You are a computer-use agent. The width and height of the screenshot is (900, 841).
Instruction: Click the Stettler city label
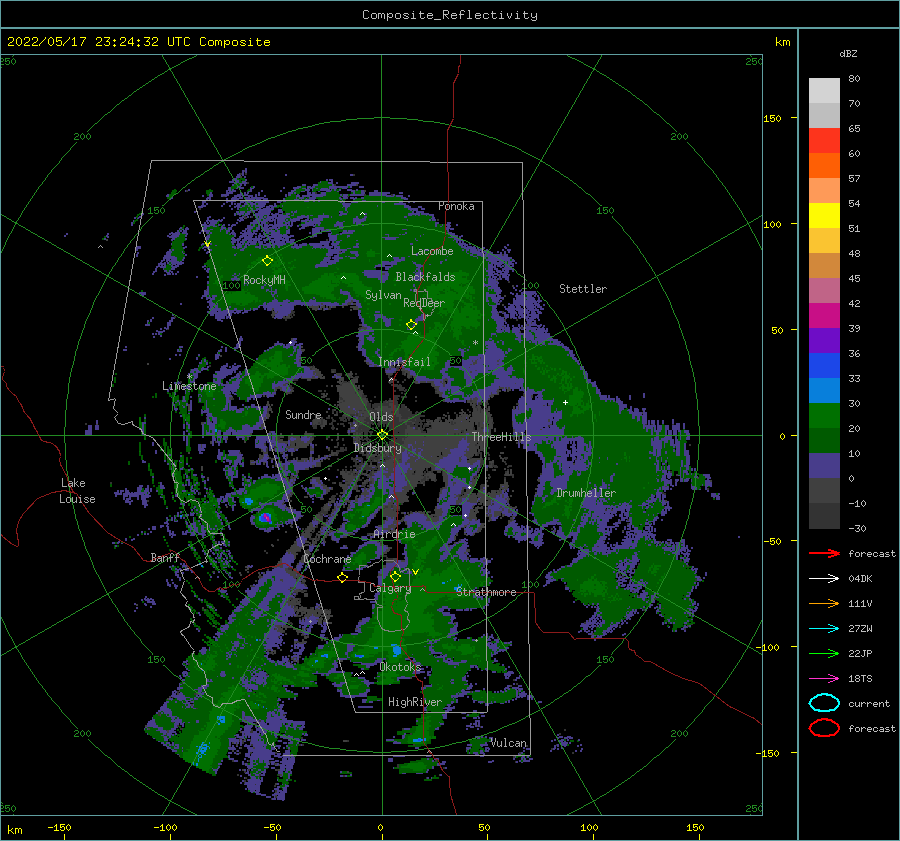(x=583, y=289)
